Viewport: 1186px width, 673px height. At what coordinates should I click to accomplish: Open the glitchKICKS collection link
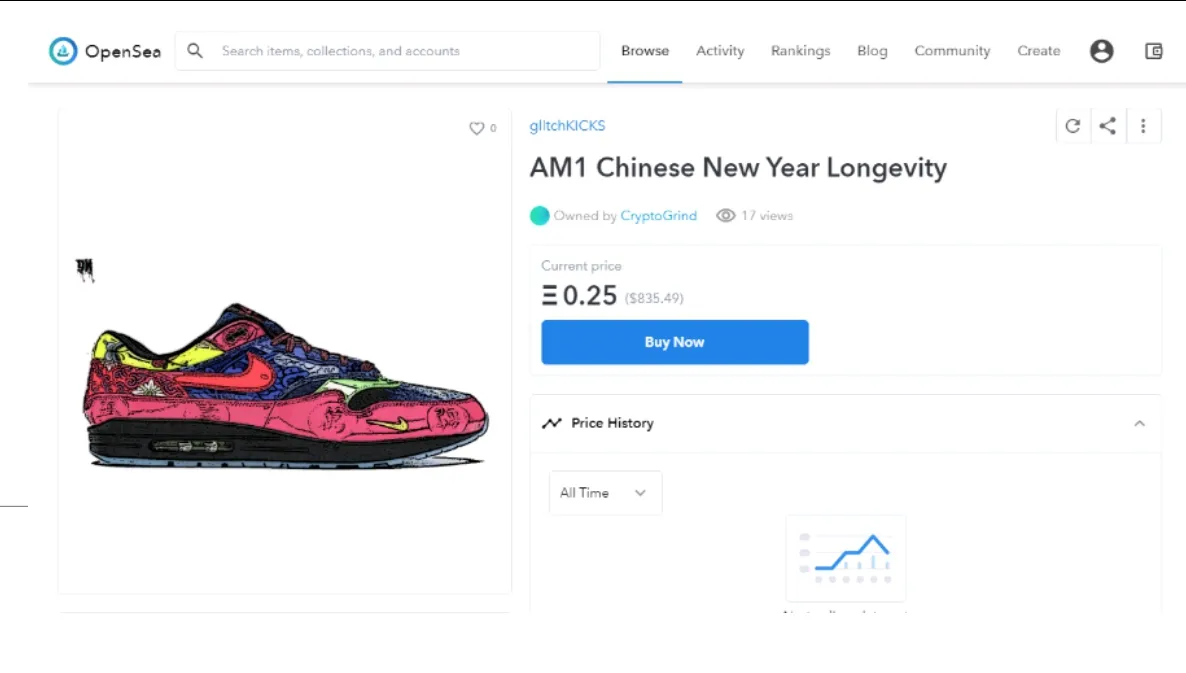567,126
